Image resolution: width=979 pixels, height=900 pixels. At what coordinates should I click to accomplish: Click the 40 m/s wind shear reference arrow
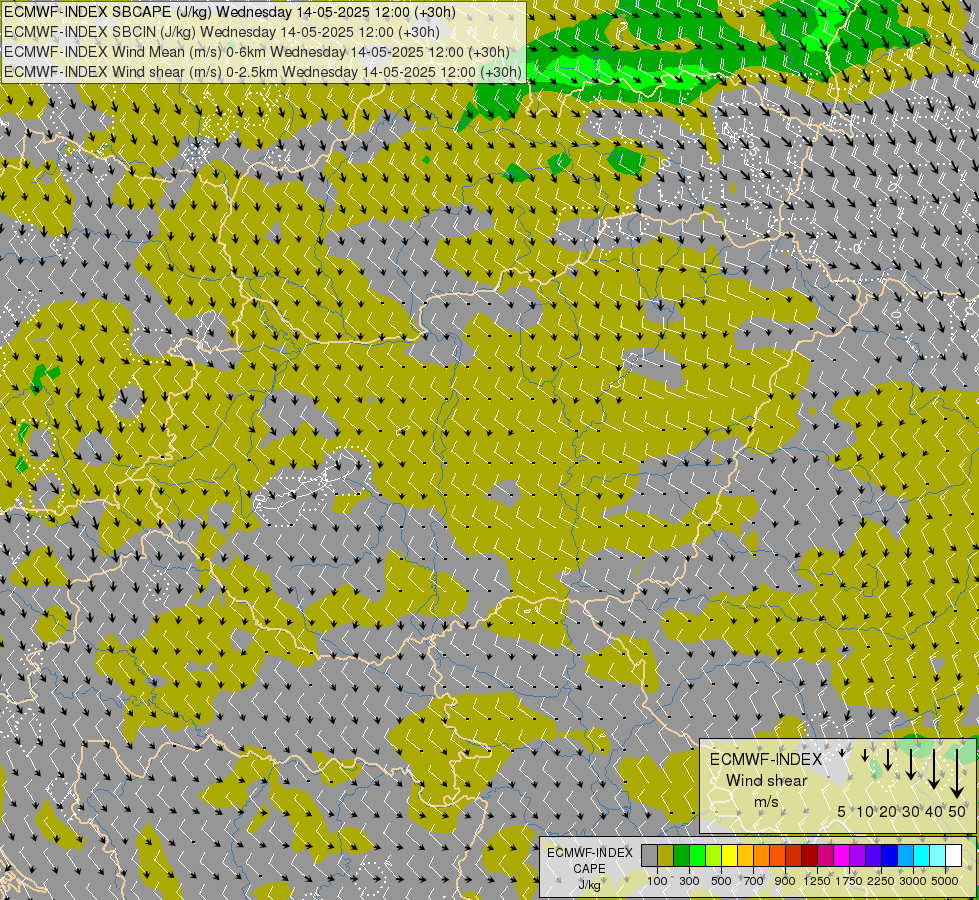click(x=934, y=769)
